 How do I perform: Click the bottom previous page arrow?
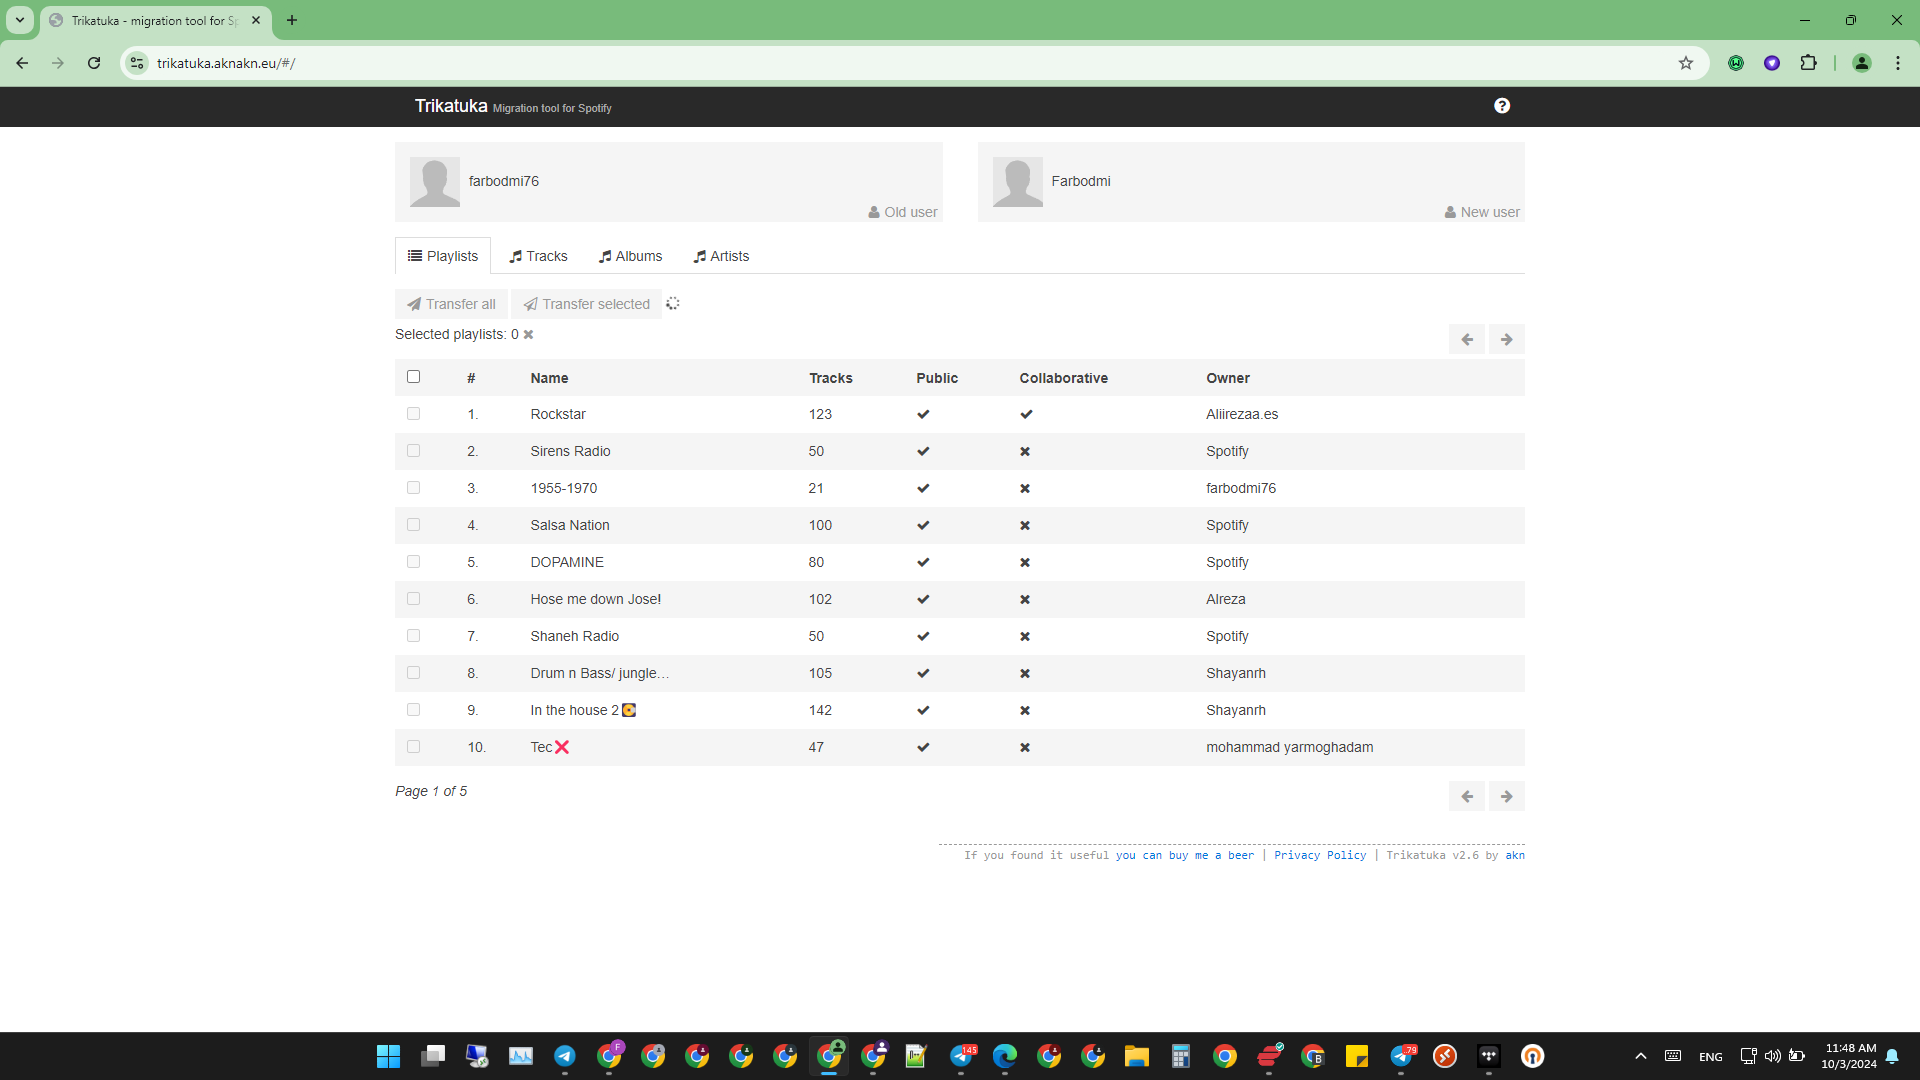[1467, 797]
